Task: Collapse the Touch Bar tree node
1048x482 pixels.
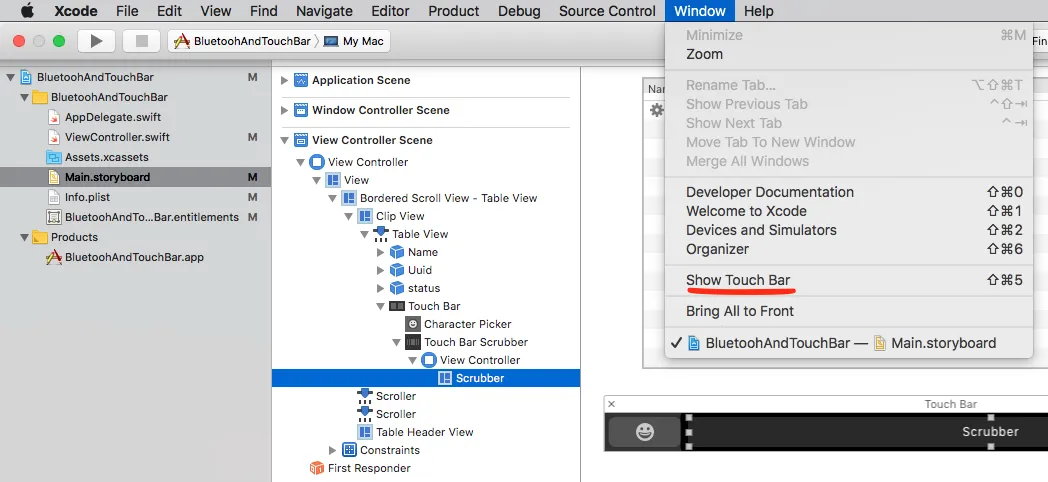Action: pos(381,306)
